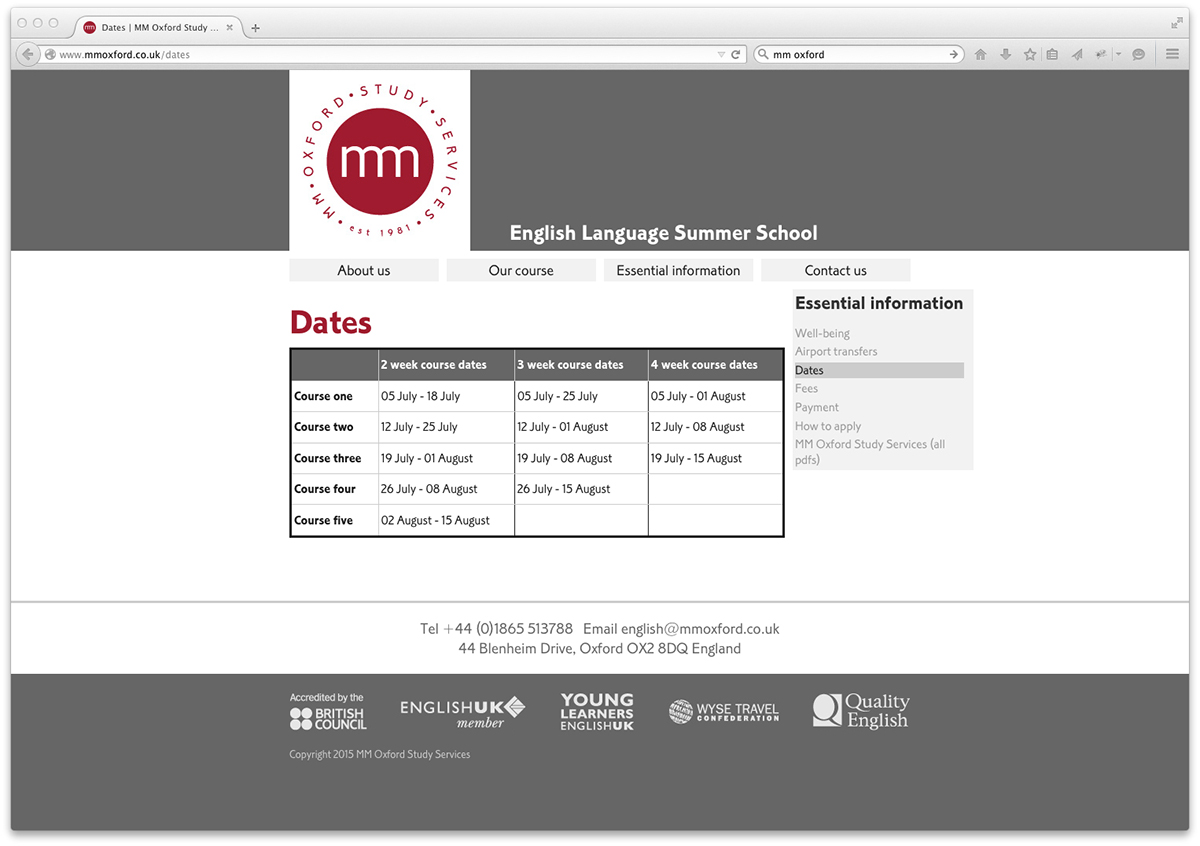This screenshot has width=1200, height=846.
Task: Bookmark this page with the star icon
Action: [x=1029, y=55]
